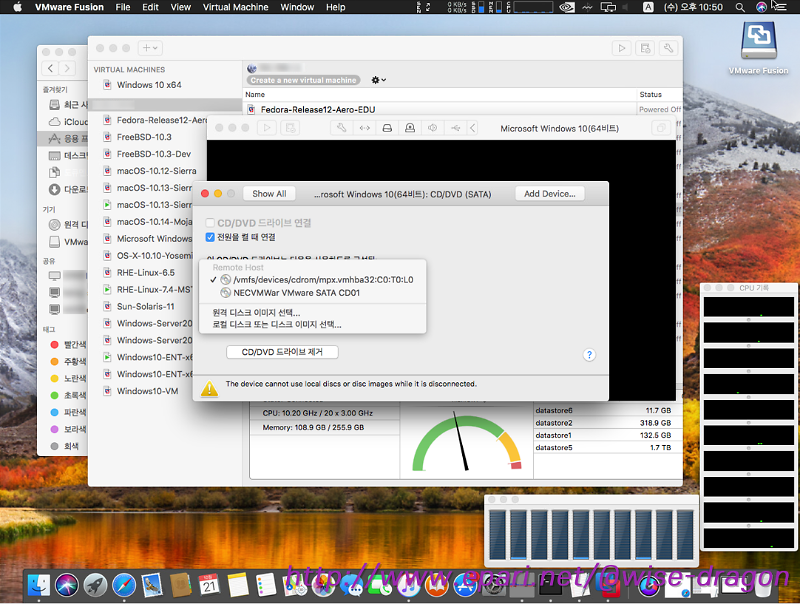Open the gear actions dropdown in Library
This screenshot has width=800, height=604.
379,80
